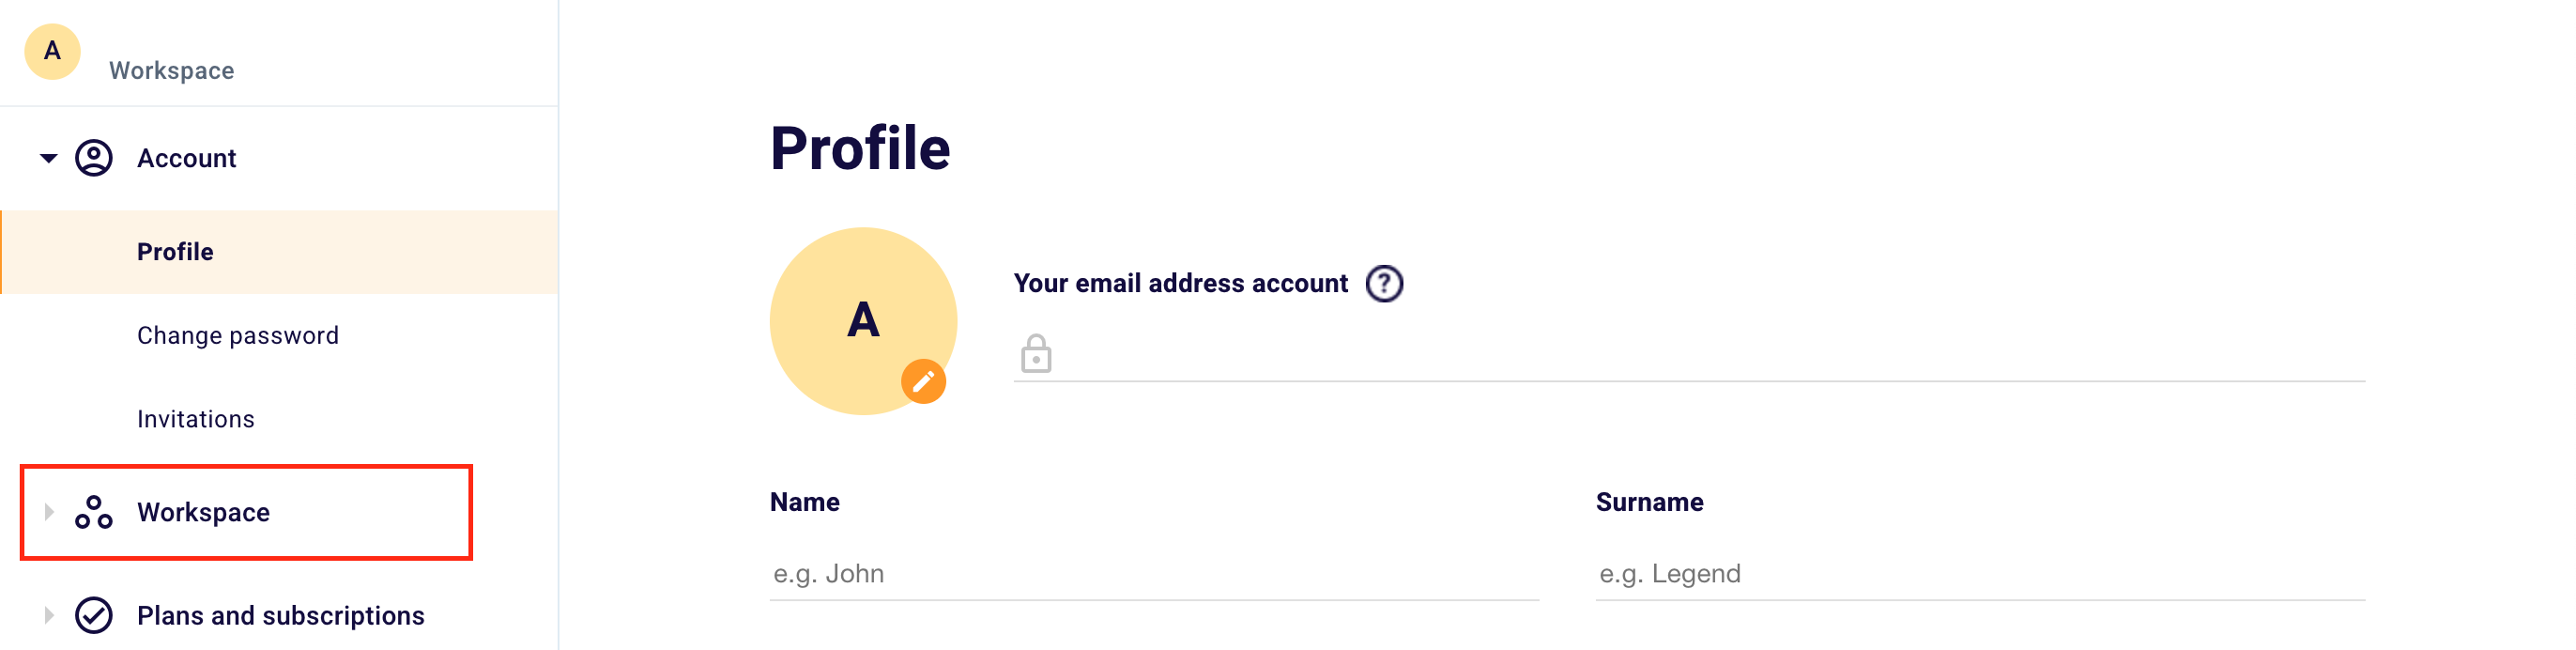The width and height of the screenshot is (2576, 650).
Task: Open the Profile menu item
Action: point(175,252)
